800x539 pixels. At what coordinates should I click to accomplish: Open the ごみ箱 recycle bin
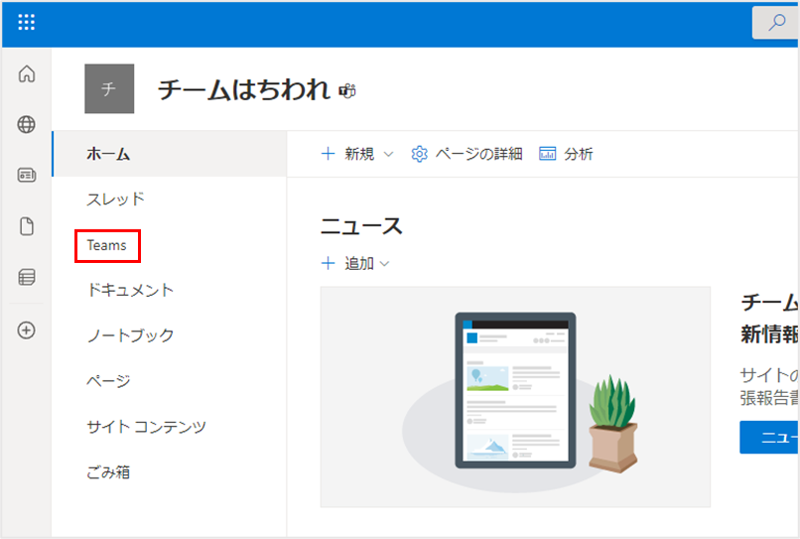108,472
